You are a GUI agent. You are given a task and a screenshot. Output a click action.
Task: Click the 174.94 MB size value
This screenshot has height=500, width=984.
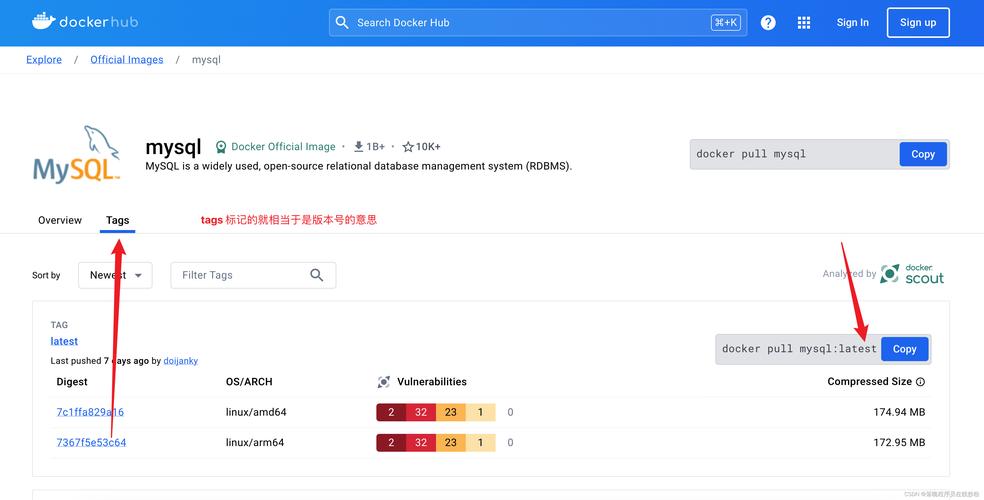pos(899,412)
